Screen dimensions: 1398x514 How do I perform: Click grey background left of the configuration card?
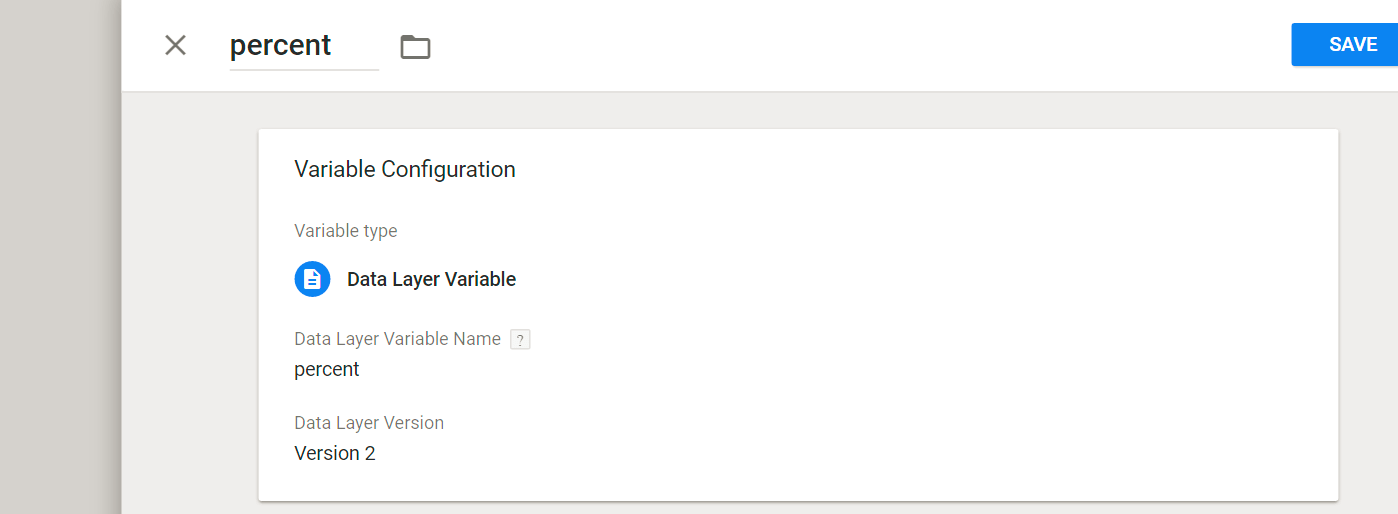tap(190, 300)
